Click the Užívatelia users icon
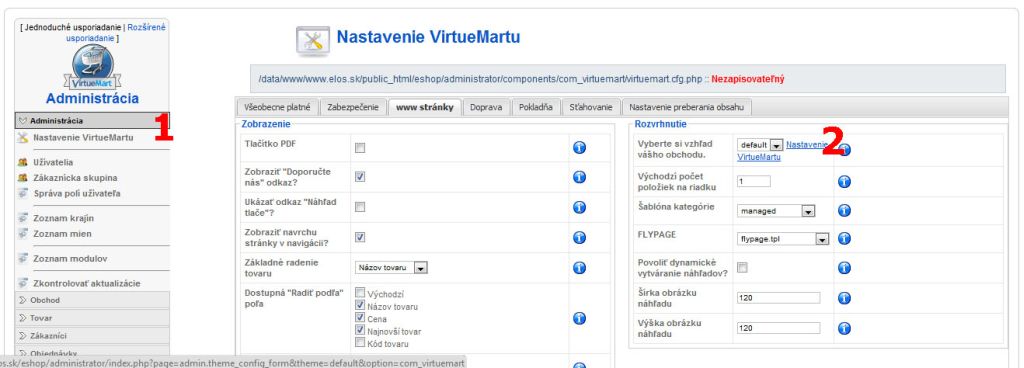Image resolution: width=1024 pixels, height=368 pixels. click(23, 162)
